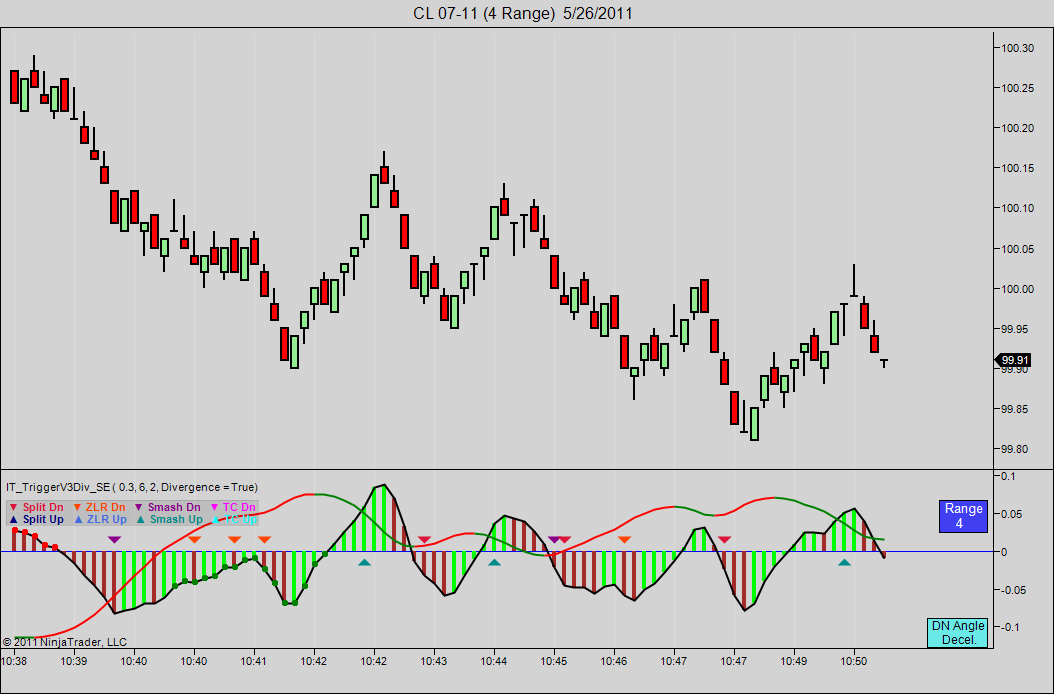1054x694 pixels.
Task: Click the 10:50 time axis label
Action: pos(854,662)
